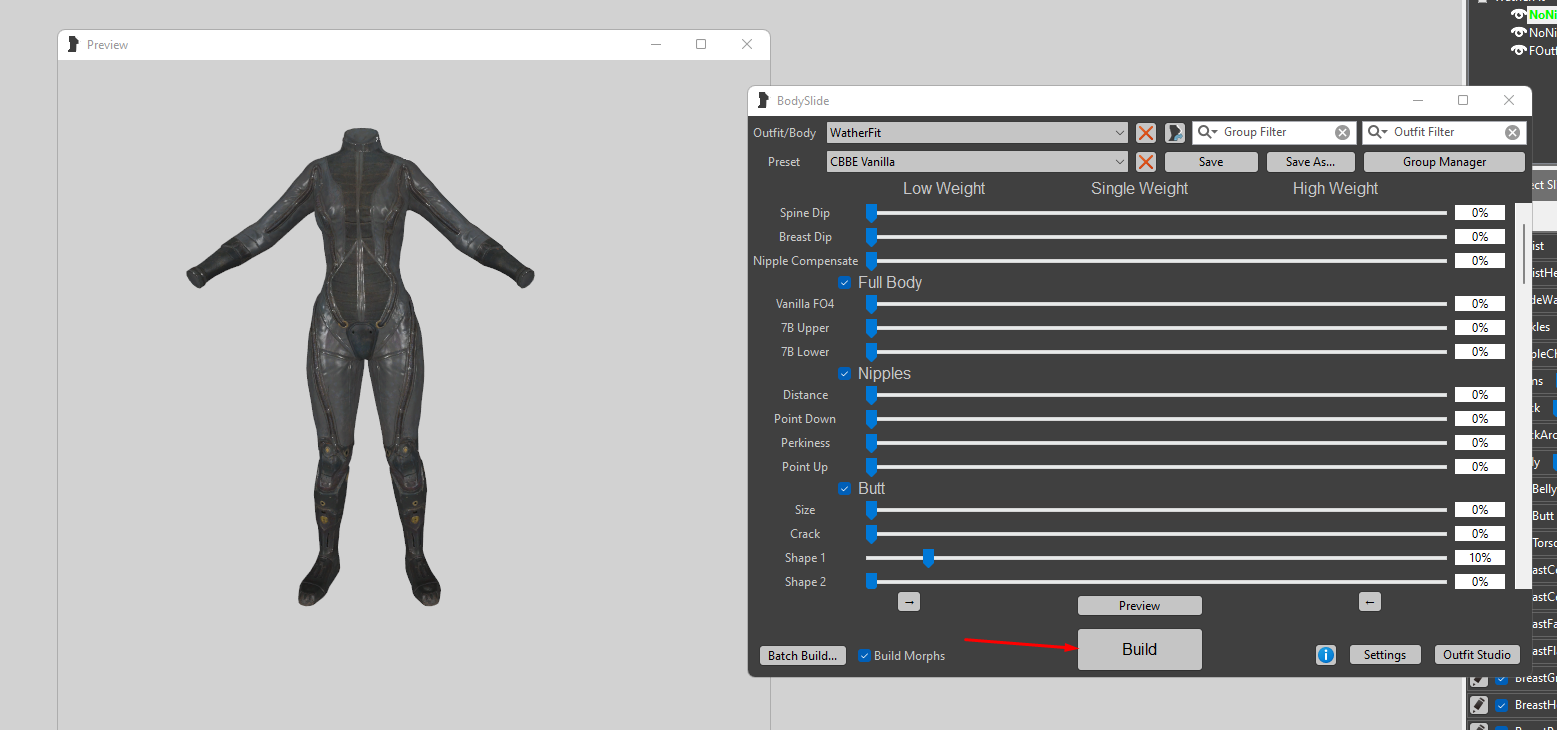Click the Spine Dip slider track
This screenshot has height=730, width=1557.
coord(1156,213)
